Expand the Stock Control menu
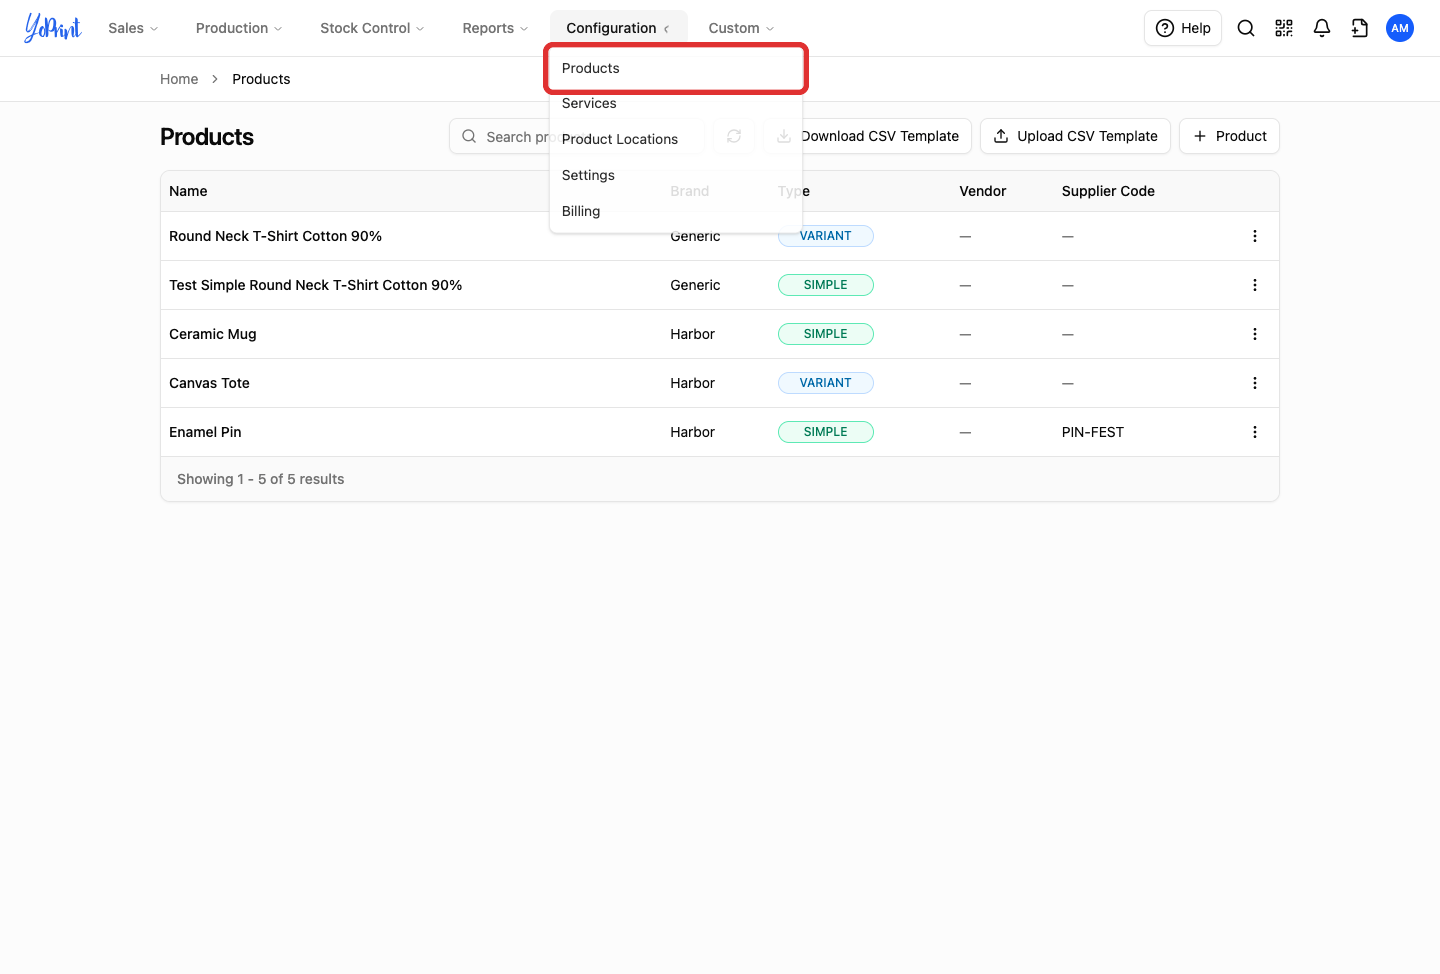The height and width of the screenshot is (974, 1440). (x=372, y=28)
